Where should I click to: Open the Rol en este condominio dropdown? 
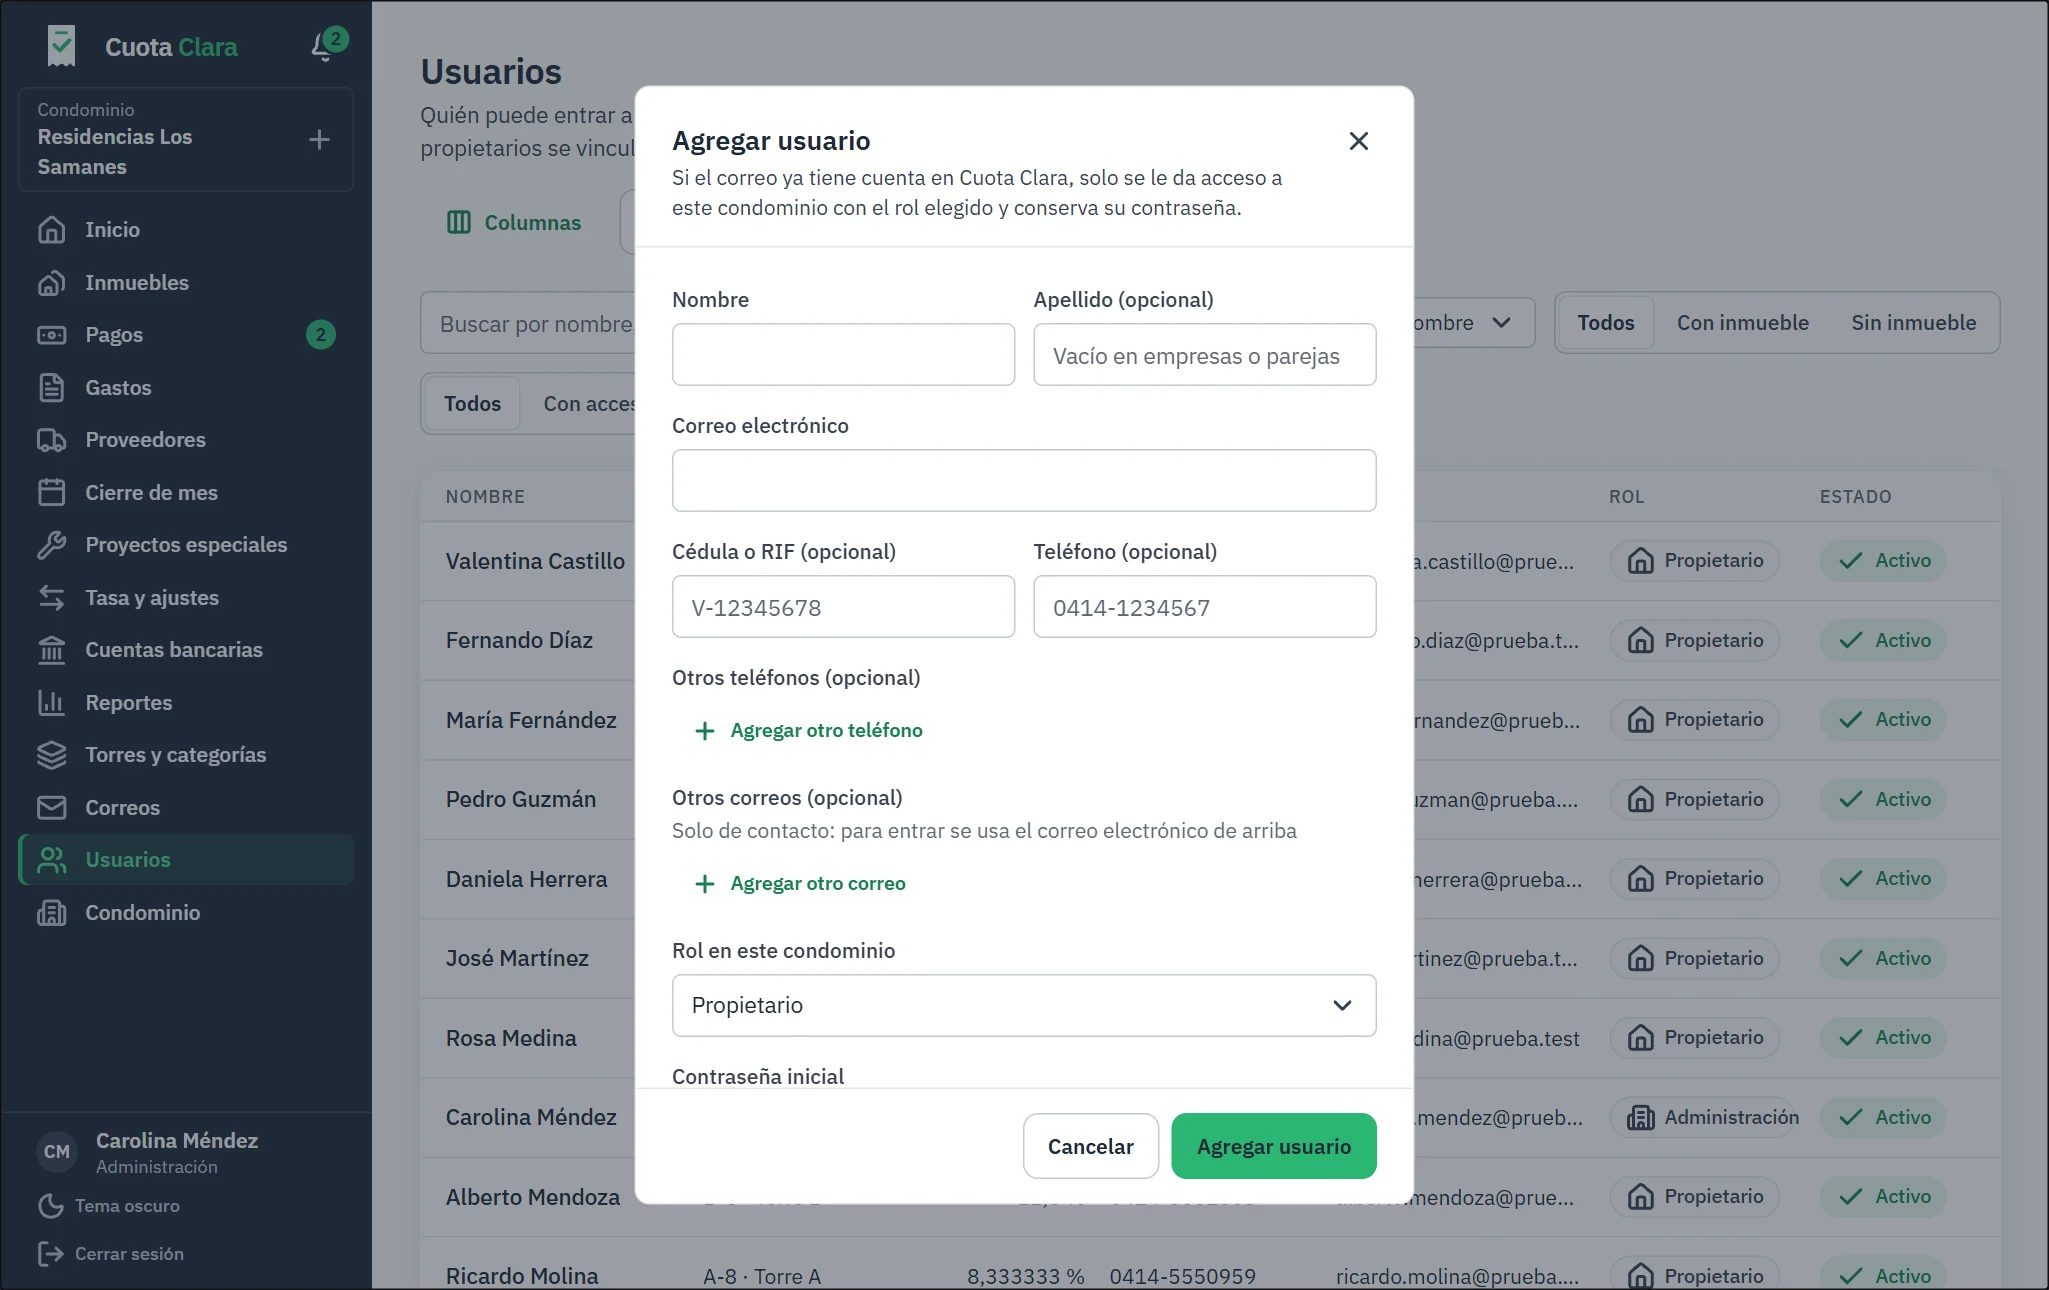1024,1005
